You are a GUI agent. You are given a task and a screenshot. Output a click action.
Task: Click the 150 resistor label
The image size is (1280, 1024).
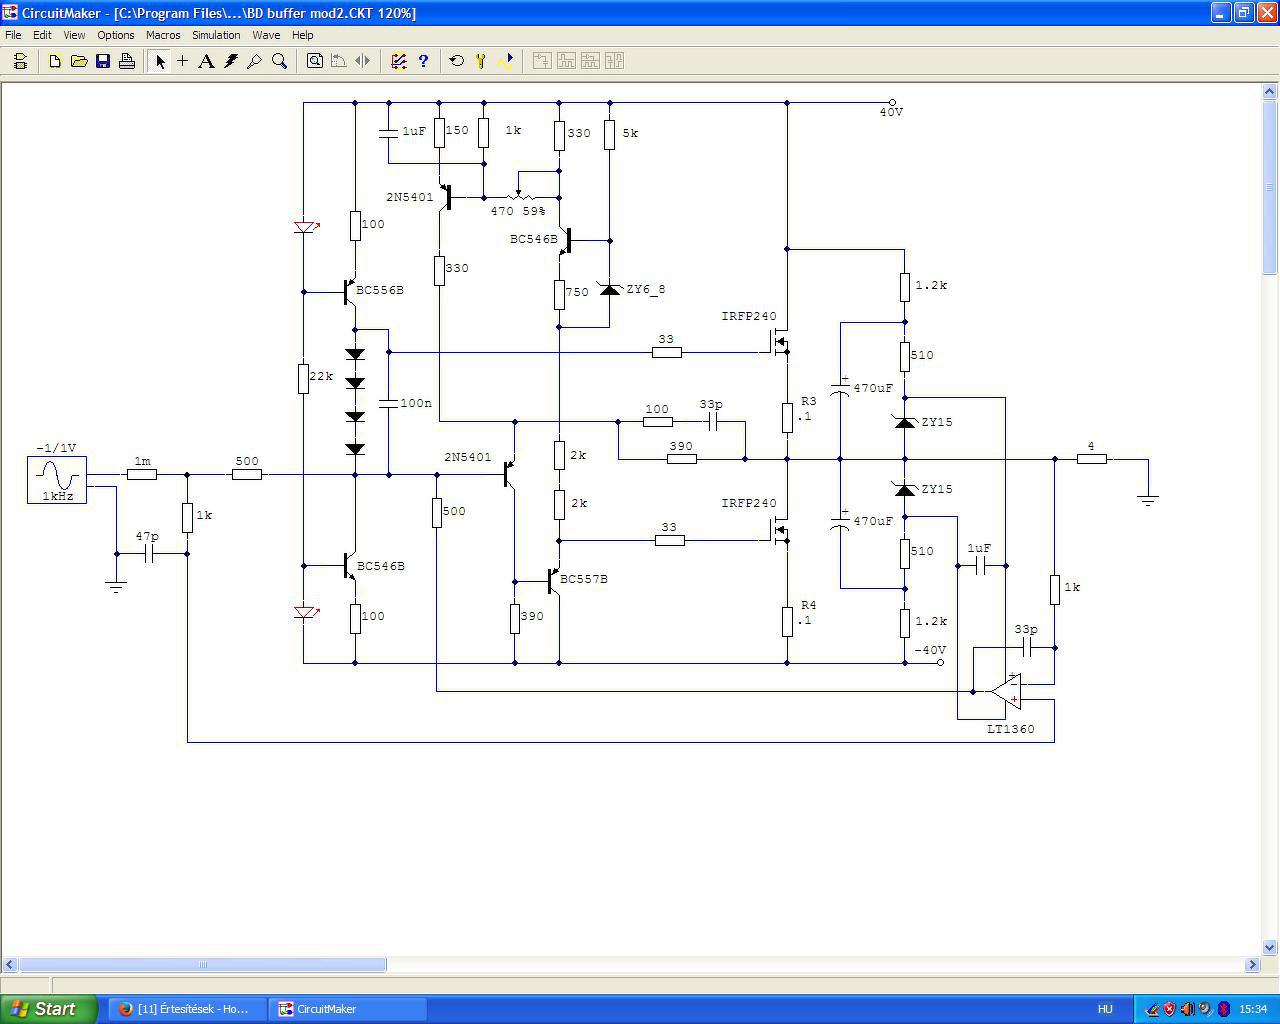(457, 131)
